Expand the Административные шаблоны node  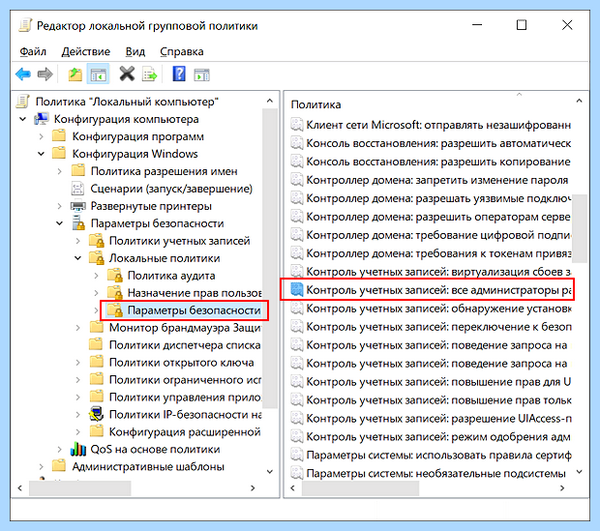point(41,466)
